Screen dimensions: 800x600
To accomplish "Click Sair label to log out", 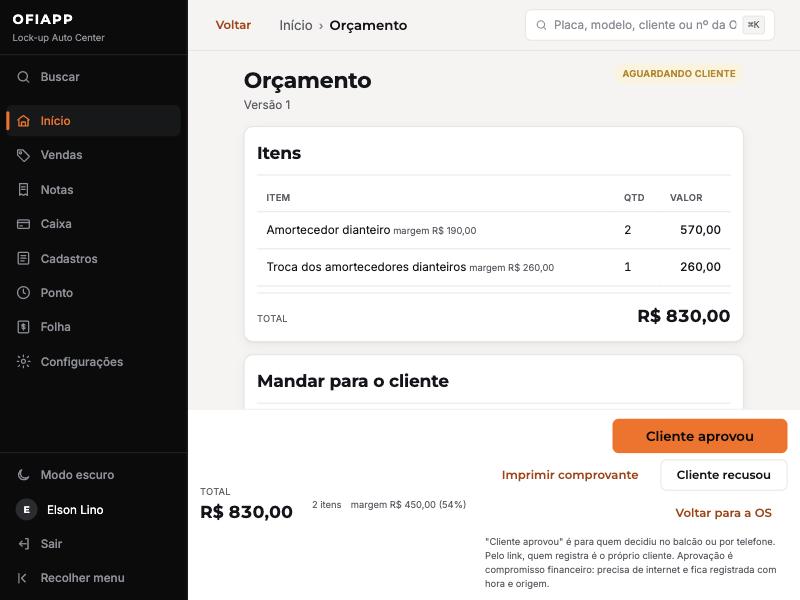I will click(x=52, y=544).
